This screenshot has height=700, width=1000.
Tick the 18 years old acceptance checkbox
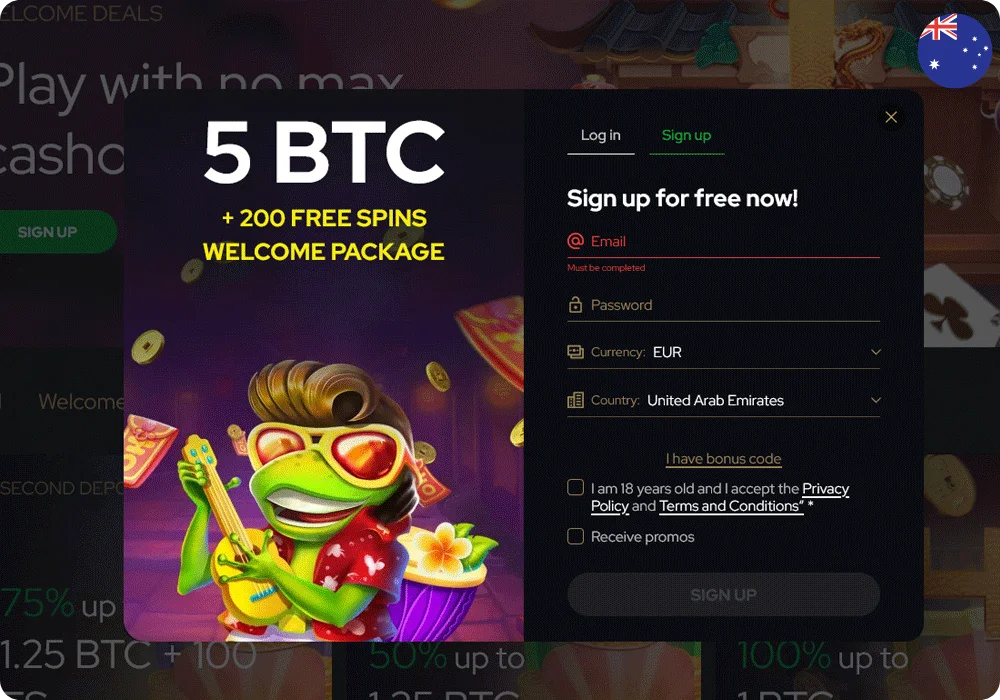(x=575, y=488)
